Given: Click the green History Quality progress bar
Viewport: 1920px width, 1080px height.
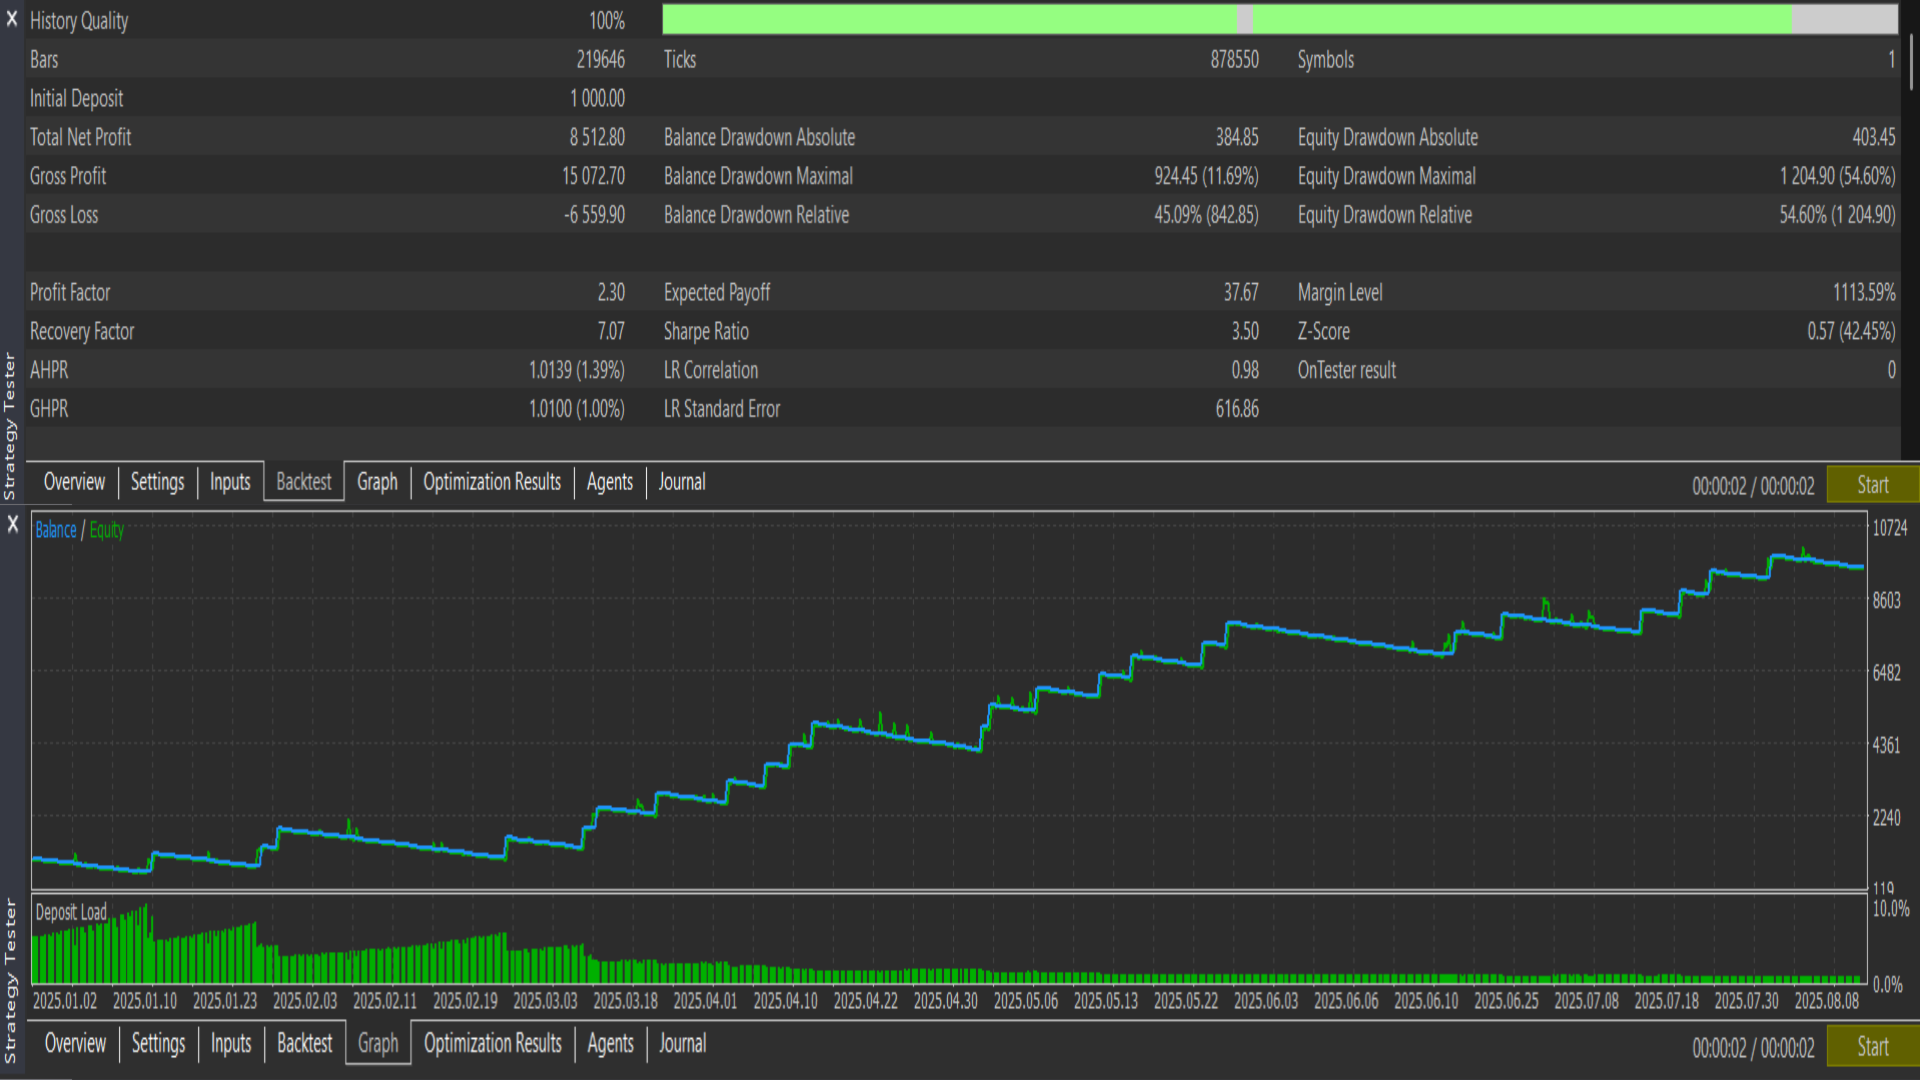Looking at the screenshot, I should [x=1280, y=19].
